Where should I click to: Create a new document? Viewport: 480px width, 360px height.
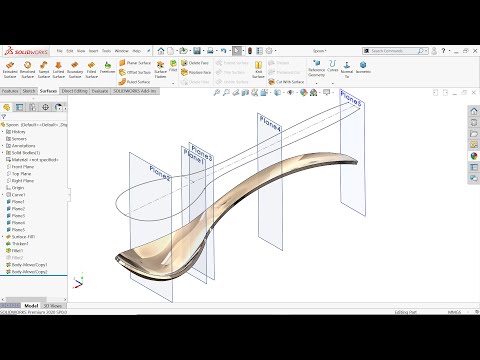[171, 51]
